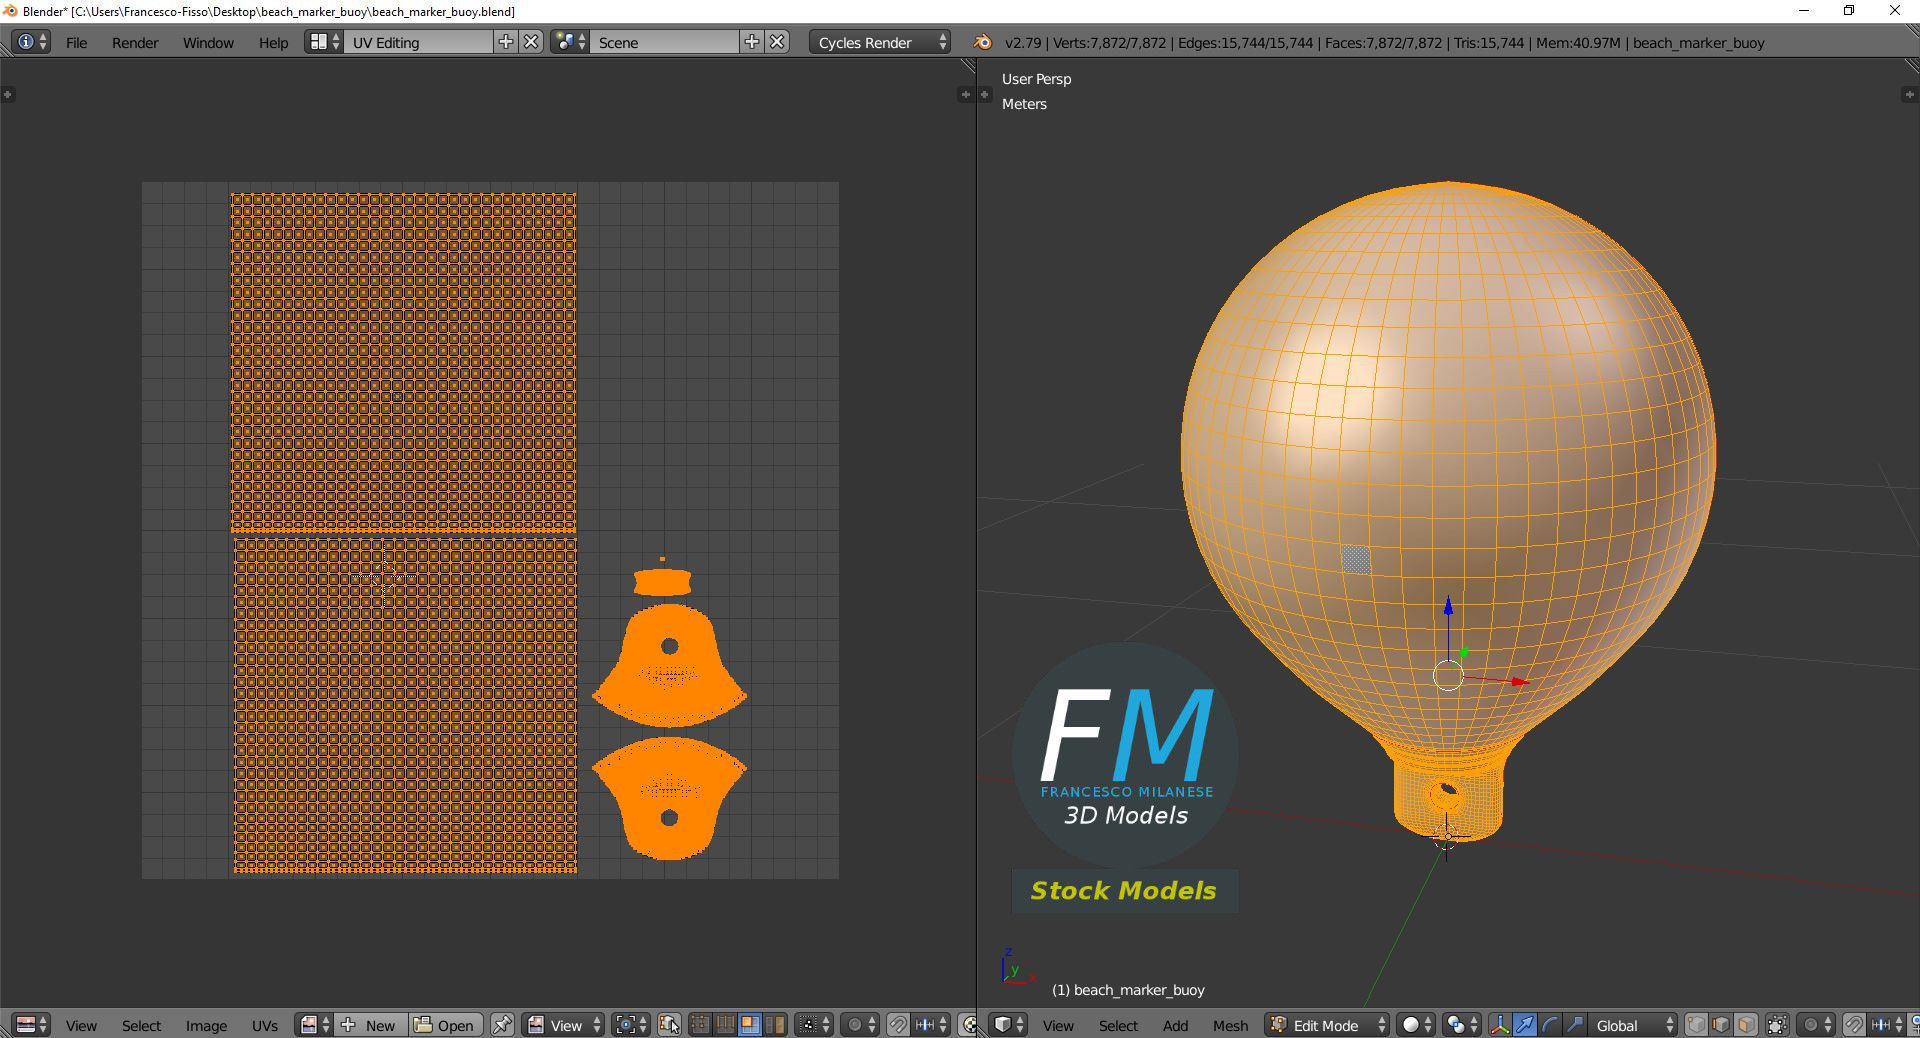Open UV snap element selector
Image resolution: width=1920 pixels, height=1038 pixels.
931,1025
